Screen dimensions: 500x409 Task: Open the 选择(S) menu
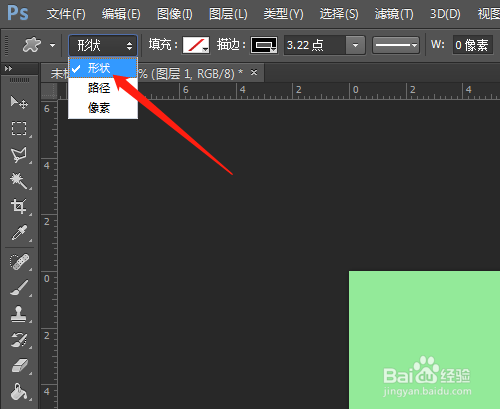[339, 14]
